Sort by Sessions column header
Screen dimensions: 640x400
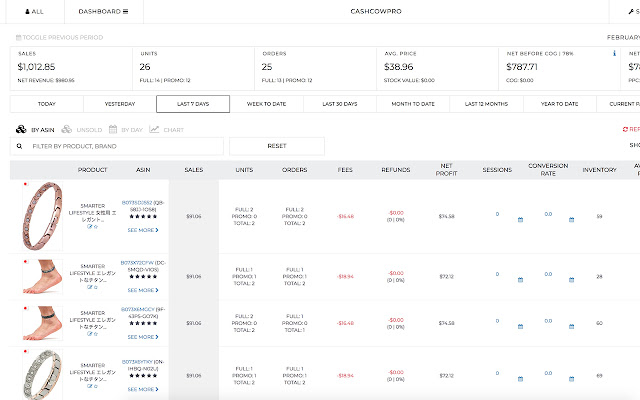497,170
